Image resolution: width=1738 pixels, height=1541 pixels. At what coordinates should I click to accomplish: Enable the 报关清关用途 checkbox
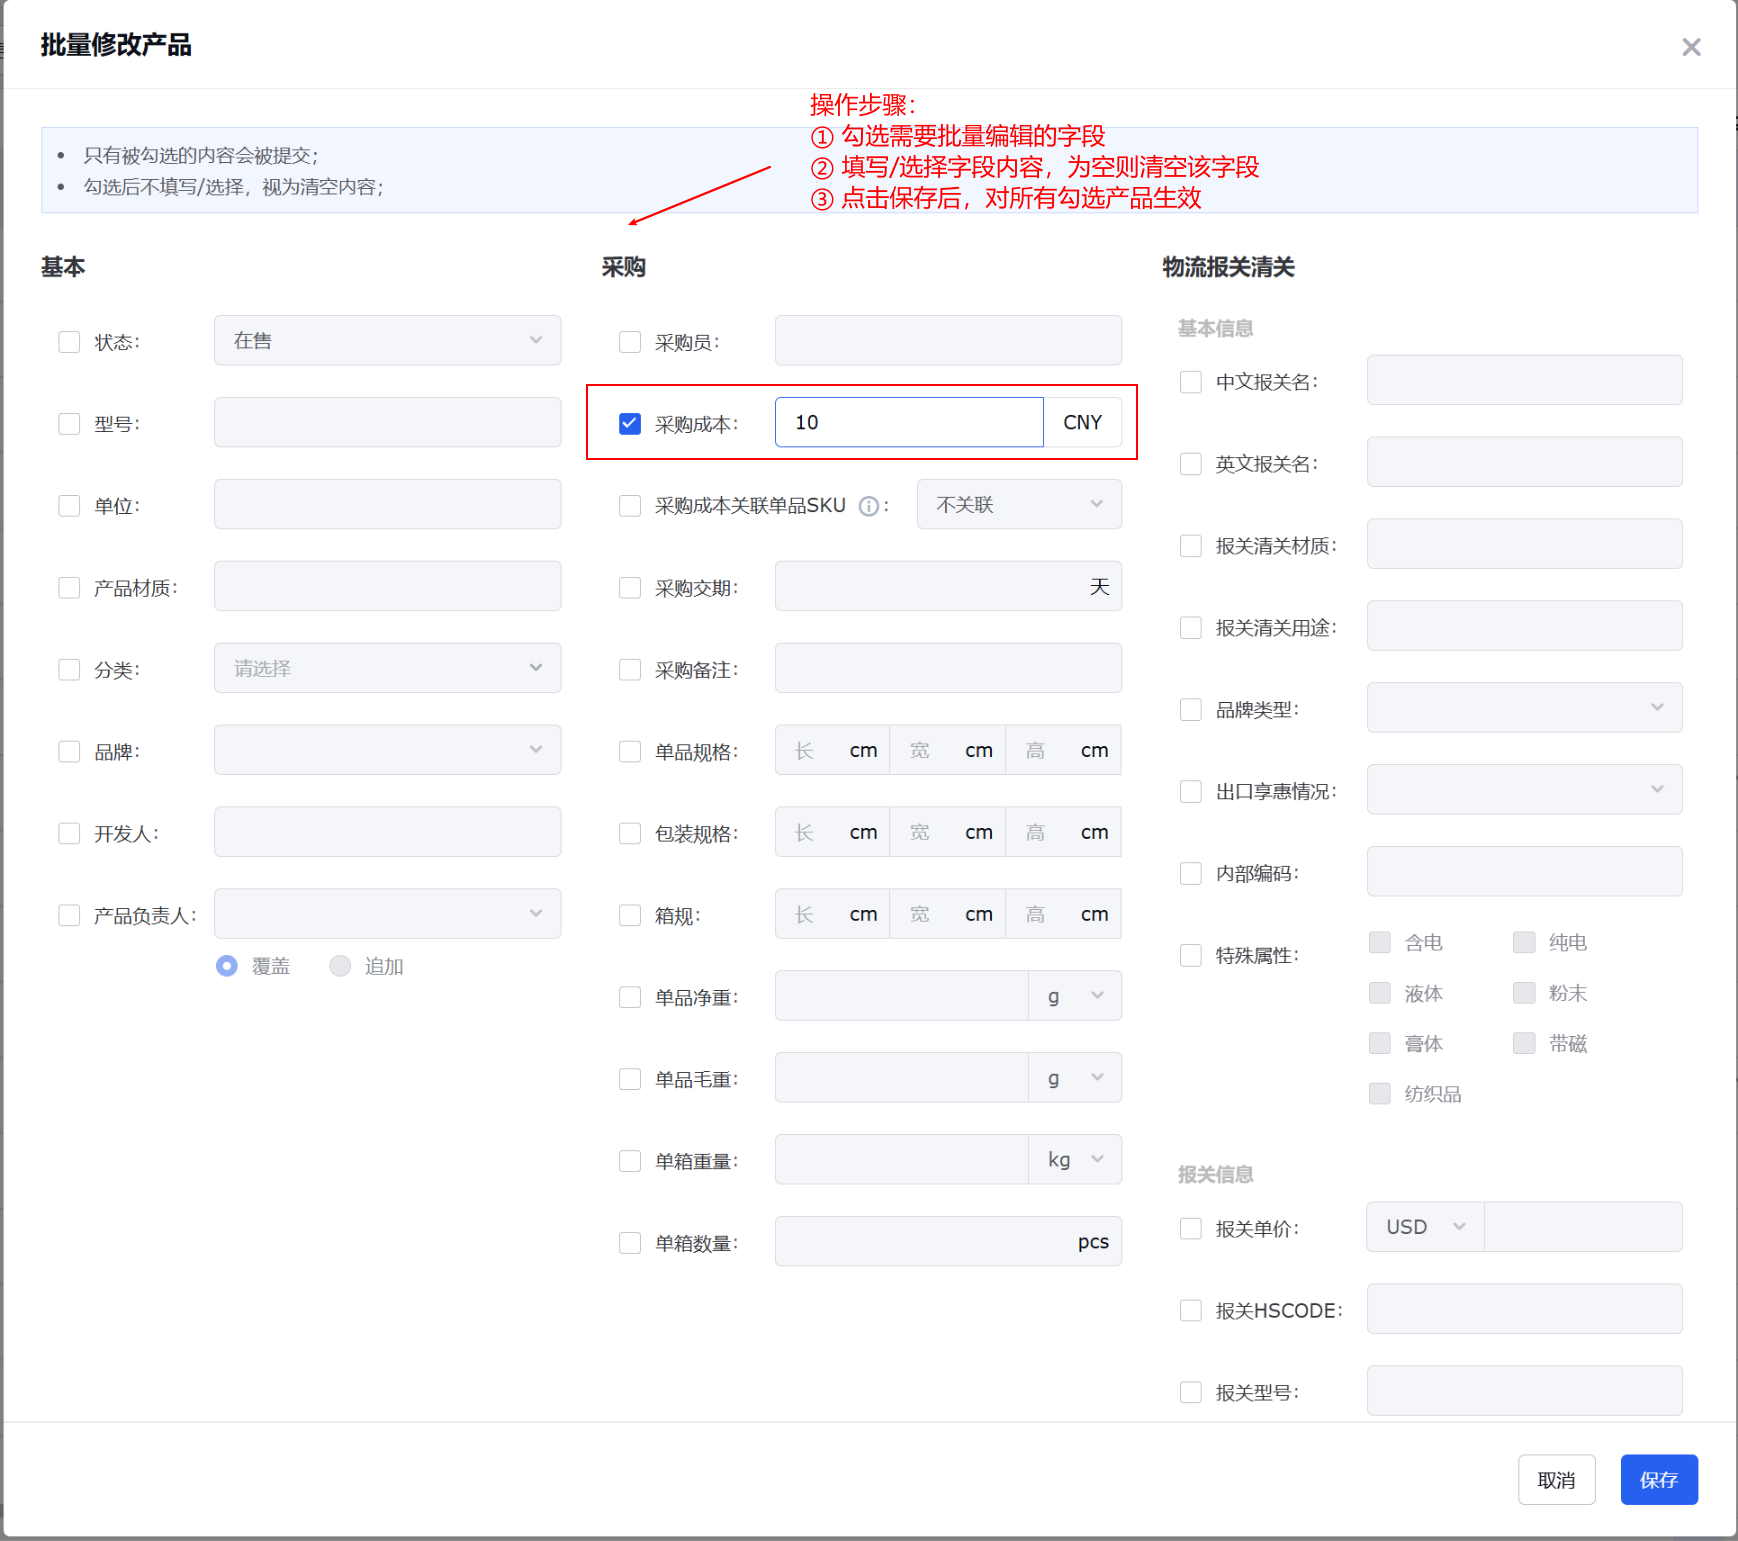[x=1191, y=628]
